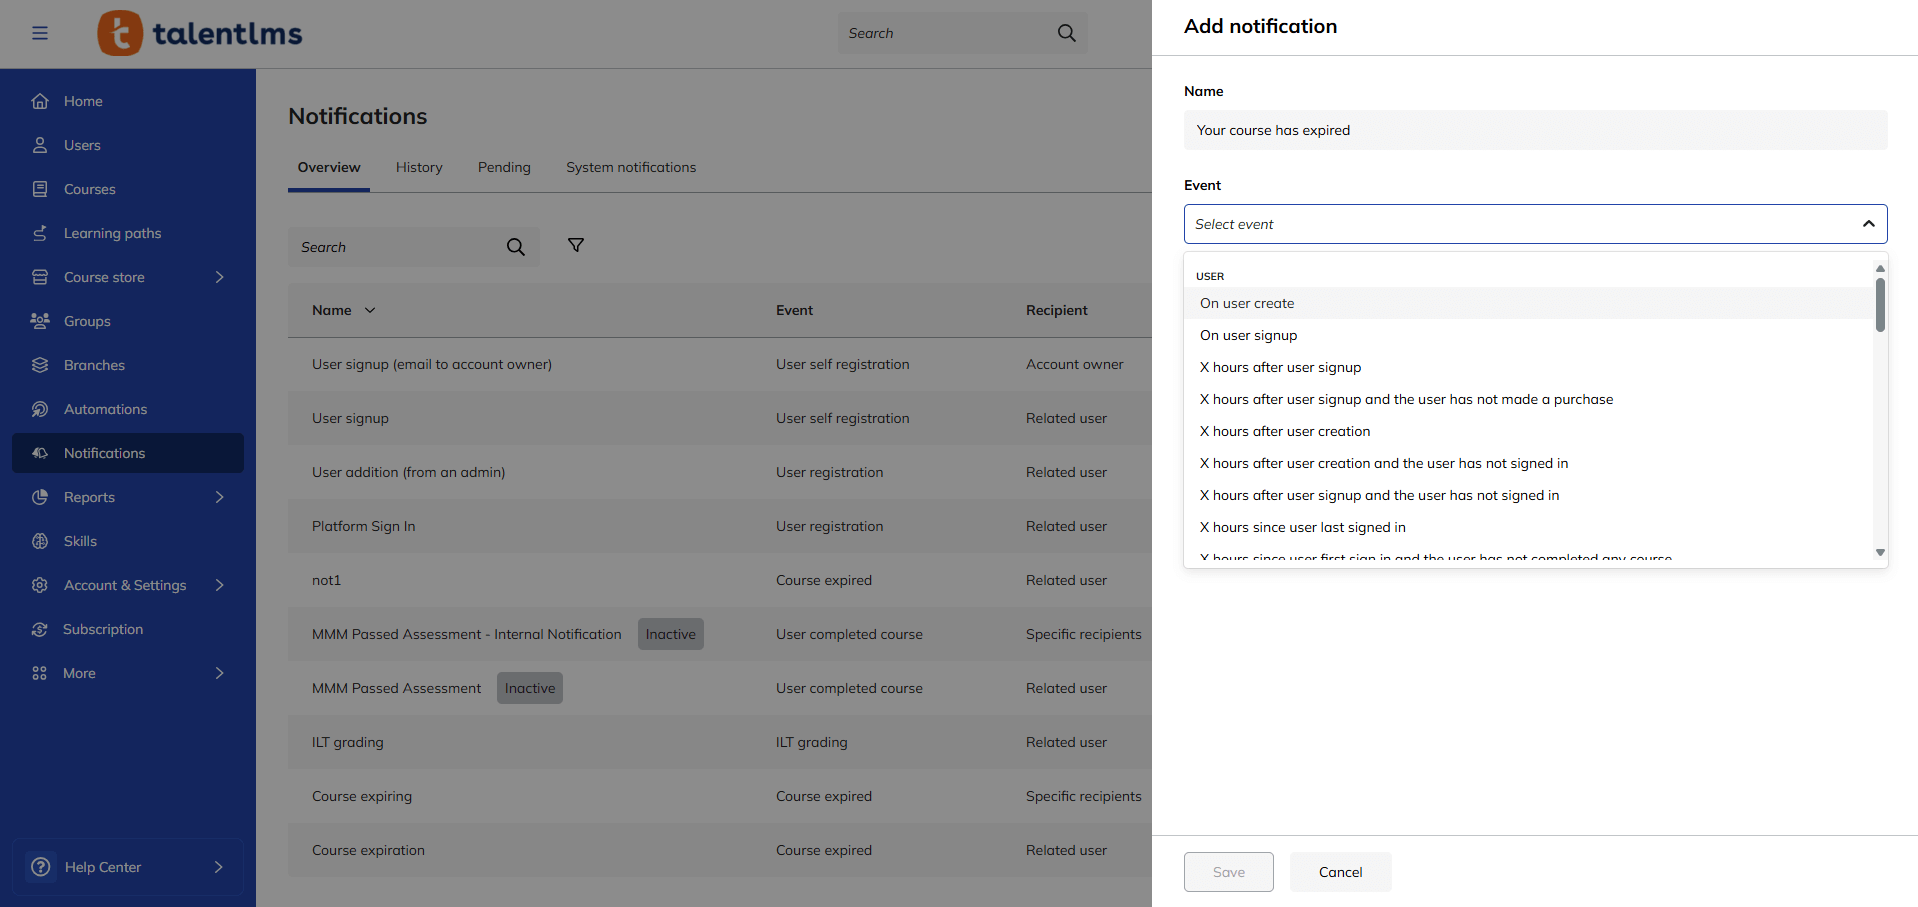The image size is (1918, 907).
Task: Expand Account & Settings in the sidebar
Action: [219, 584]
